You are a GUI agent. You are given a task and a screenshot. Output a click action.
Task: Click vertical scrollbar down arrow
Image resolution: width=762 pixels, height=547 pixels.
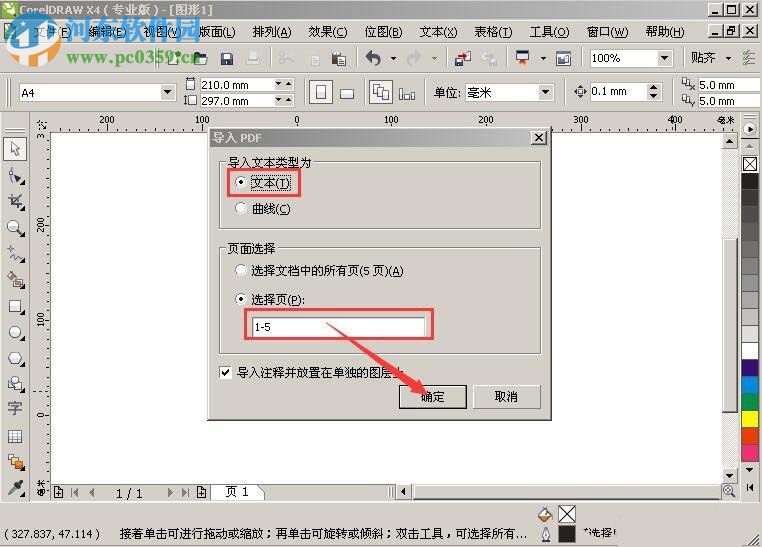click(729, 476)
